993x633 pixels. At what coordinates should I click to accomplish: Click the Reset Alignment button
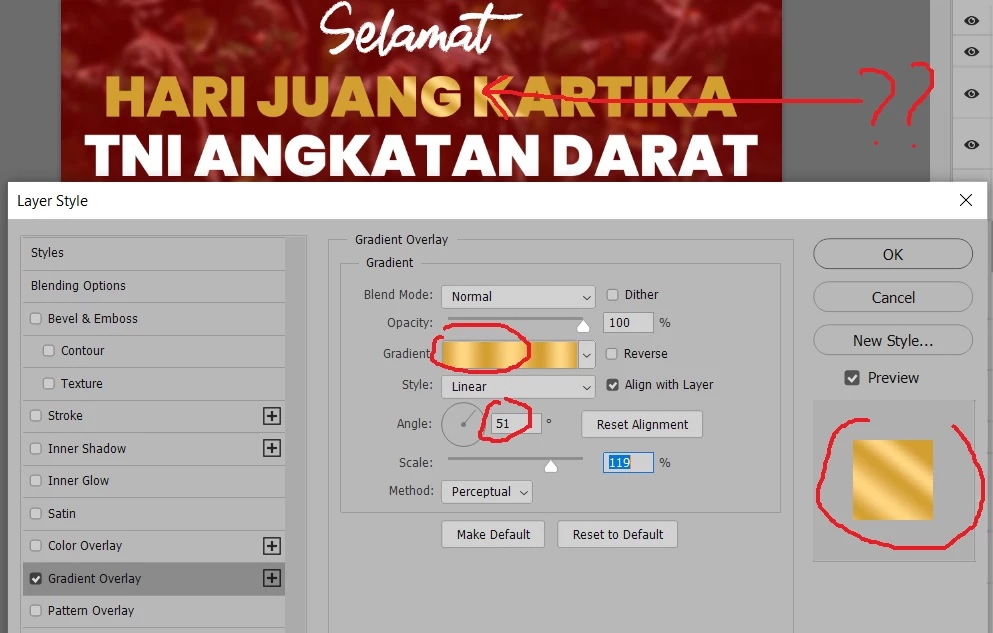(x=642, y=424)
